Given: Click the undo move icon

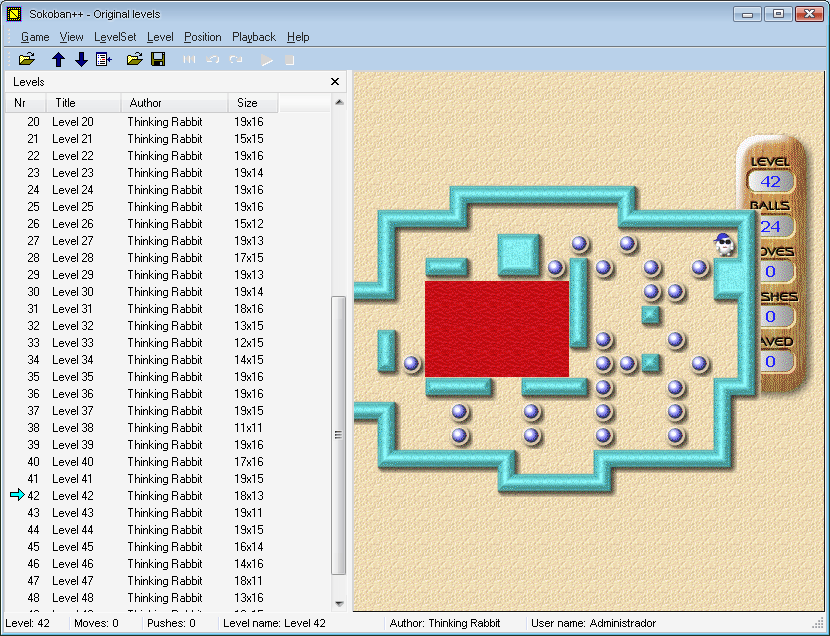Looking at the screenshot, I should (211, 58).
